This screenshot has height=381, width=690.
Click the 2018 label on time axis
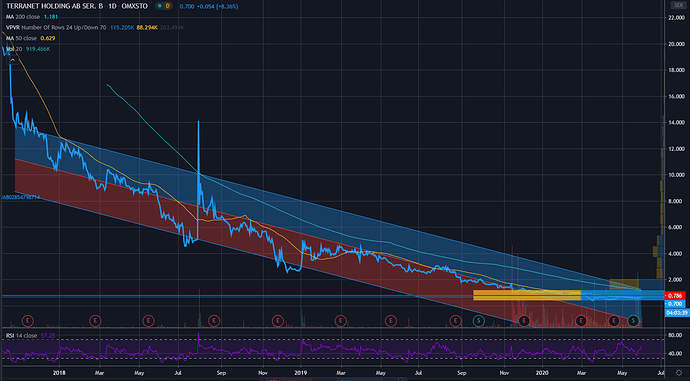pyautogui.click(x=59, y=373)
